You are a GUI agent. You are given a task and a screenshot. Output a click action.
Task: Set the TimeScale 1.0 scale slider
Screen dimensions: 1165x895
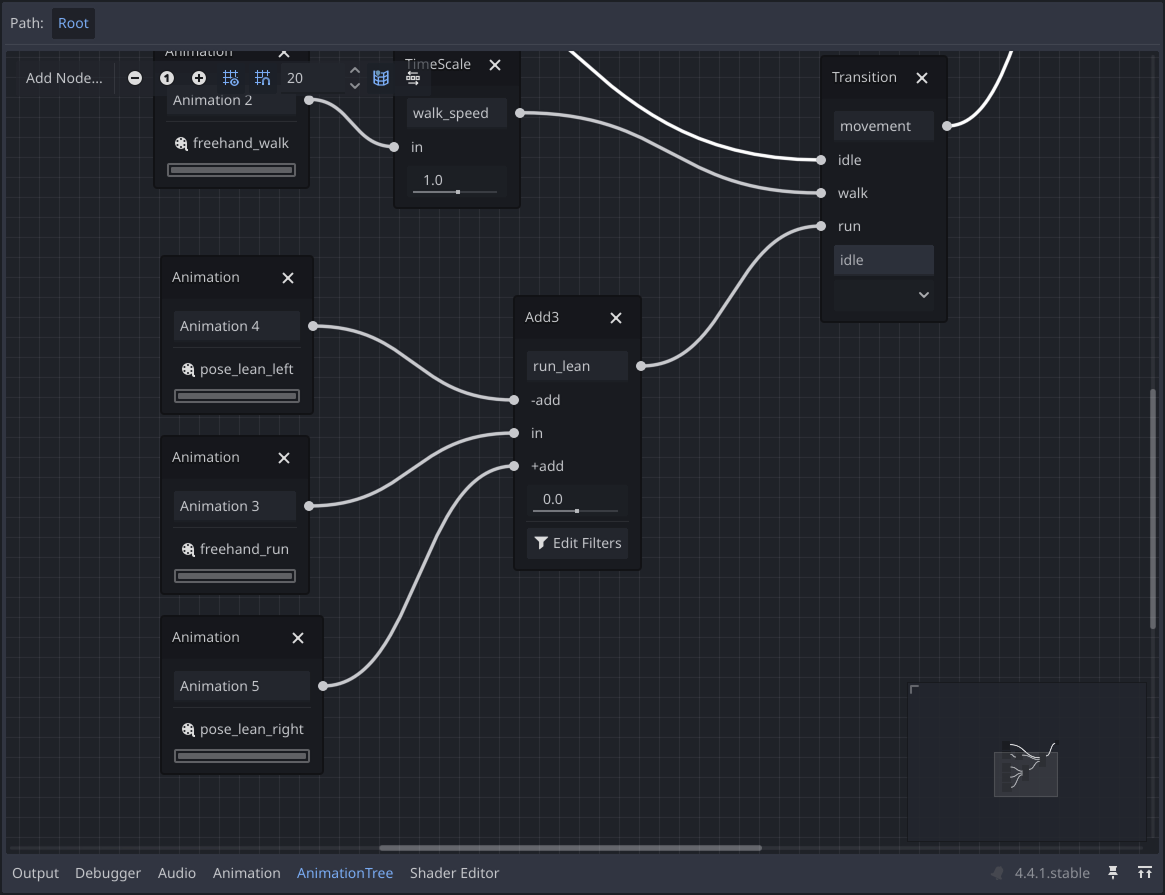click(457, 181)
